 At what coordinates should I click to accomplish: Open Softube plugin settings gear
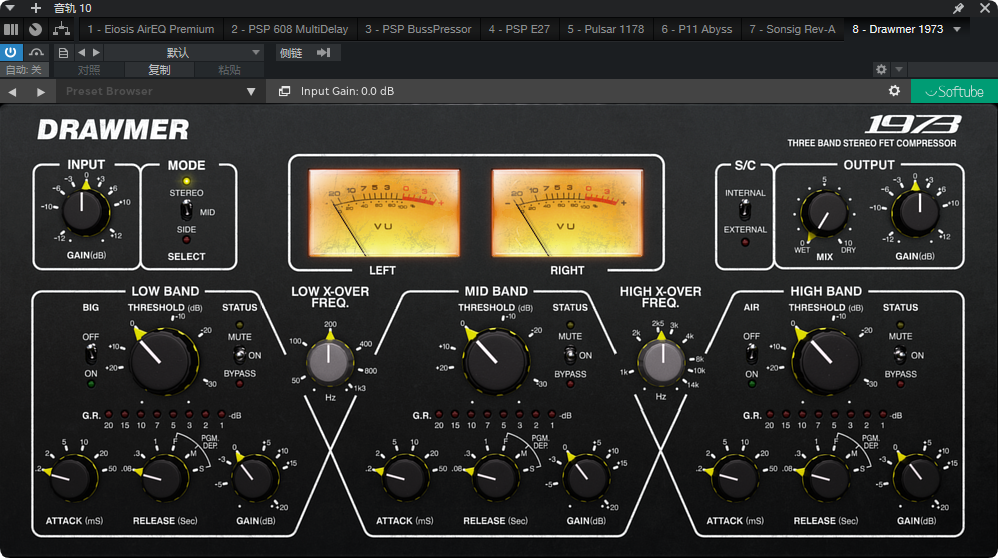pos(894,91)
